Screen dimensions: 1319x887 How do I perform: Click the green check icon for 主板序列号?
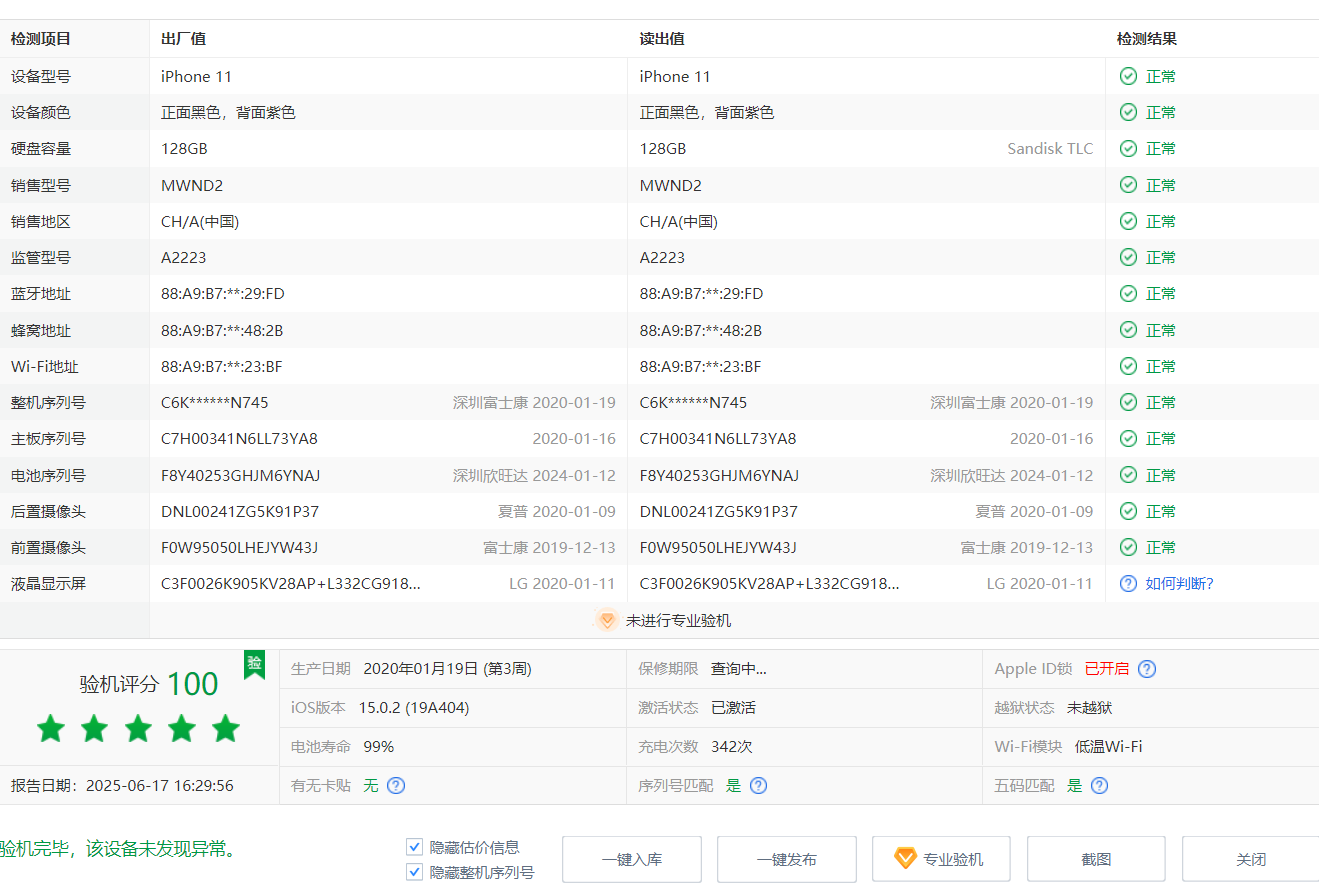click(x=1128, y=438)
